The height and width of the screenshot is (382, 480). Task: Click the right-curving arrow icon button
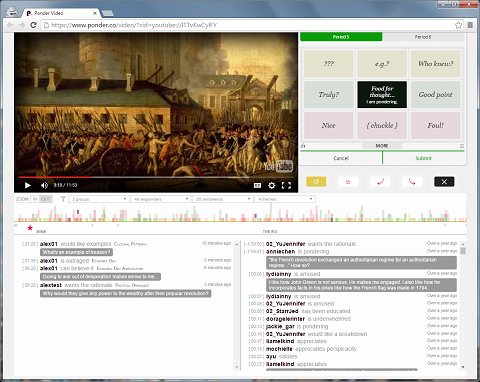412,182
